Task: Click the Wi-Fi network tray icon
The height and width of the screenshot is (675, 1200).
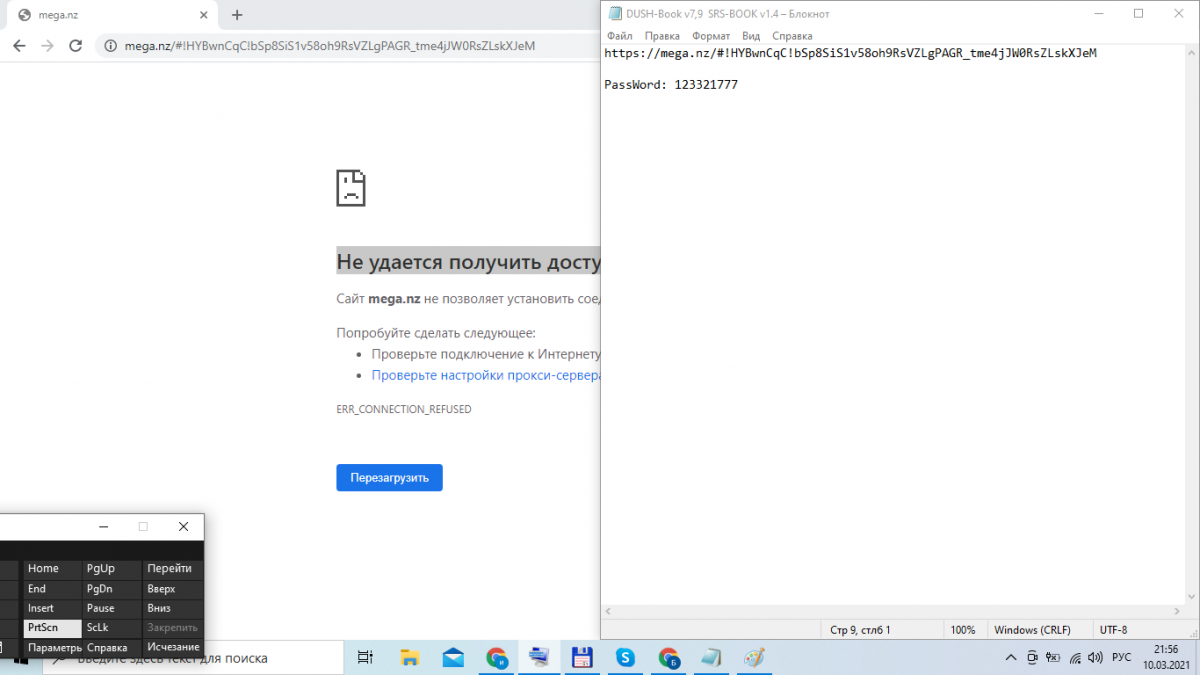Action: click(1075, 657)
